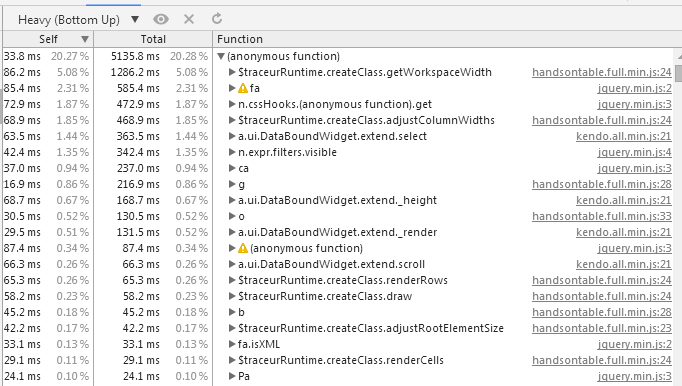Open handsontable.full.min.js:23 link for adjustRootElementSize

pos(602,329)
